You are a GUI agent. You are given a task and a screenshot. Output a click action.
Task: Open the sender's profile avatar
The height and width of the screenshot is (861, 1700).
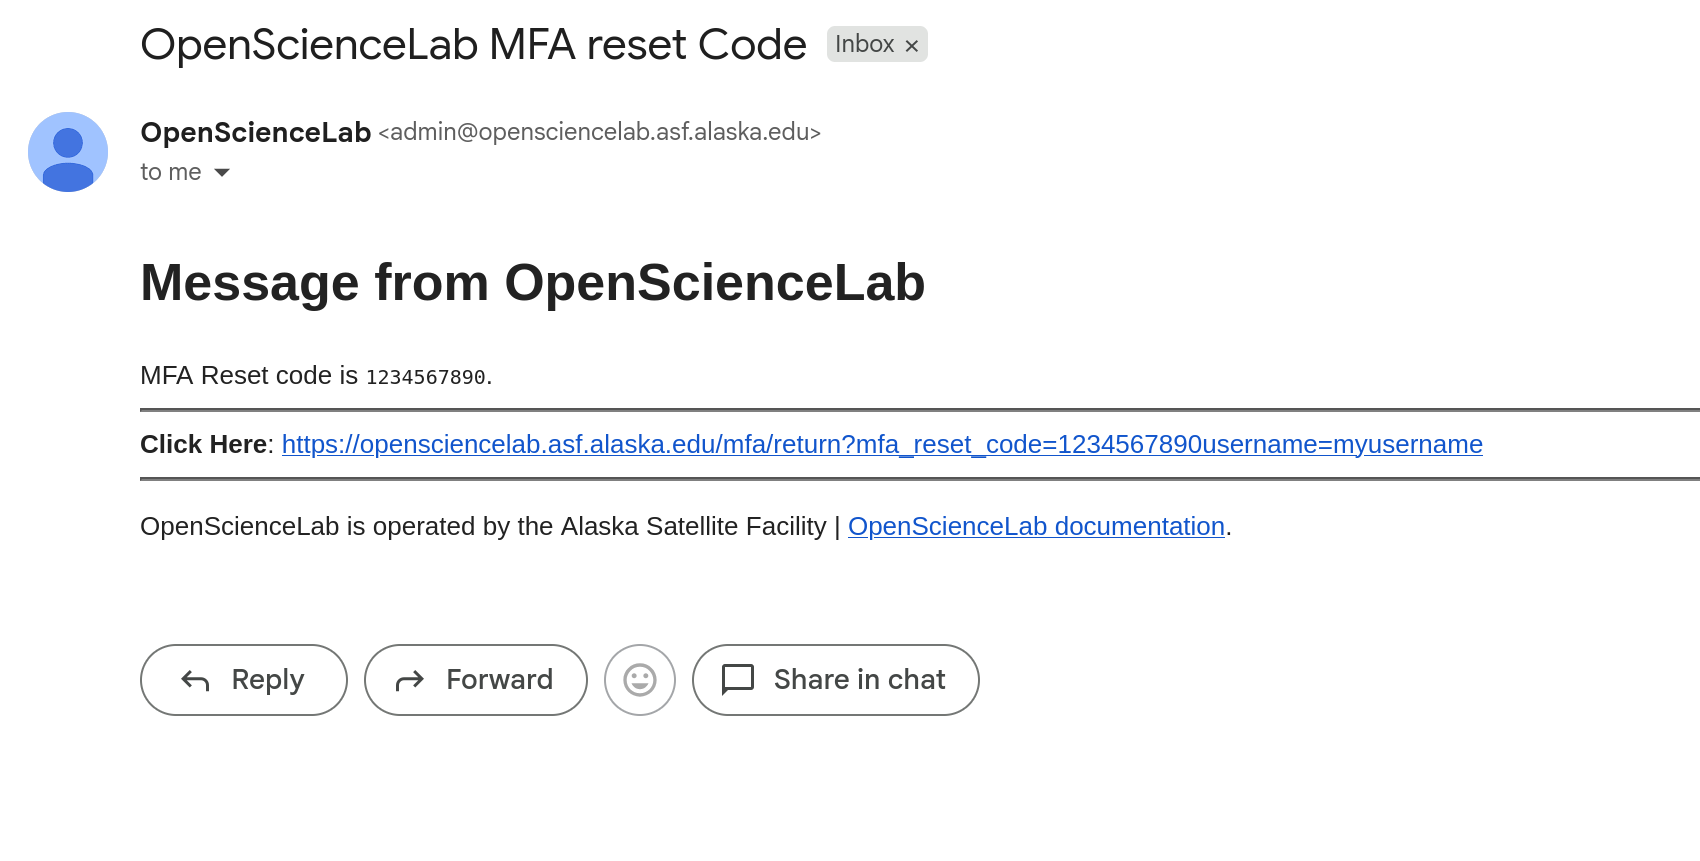pos(68,152)
